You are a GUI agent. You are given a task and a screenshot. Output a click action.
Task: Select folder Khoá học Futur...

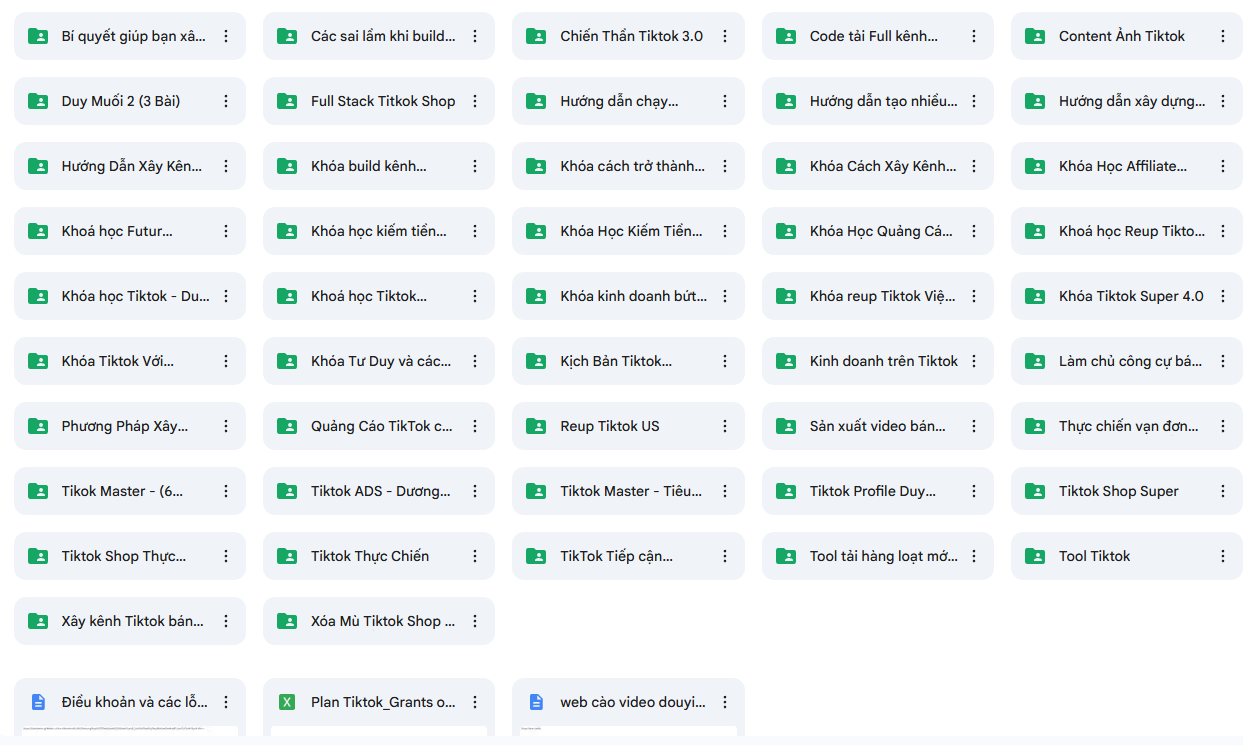130,231
